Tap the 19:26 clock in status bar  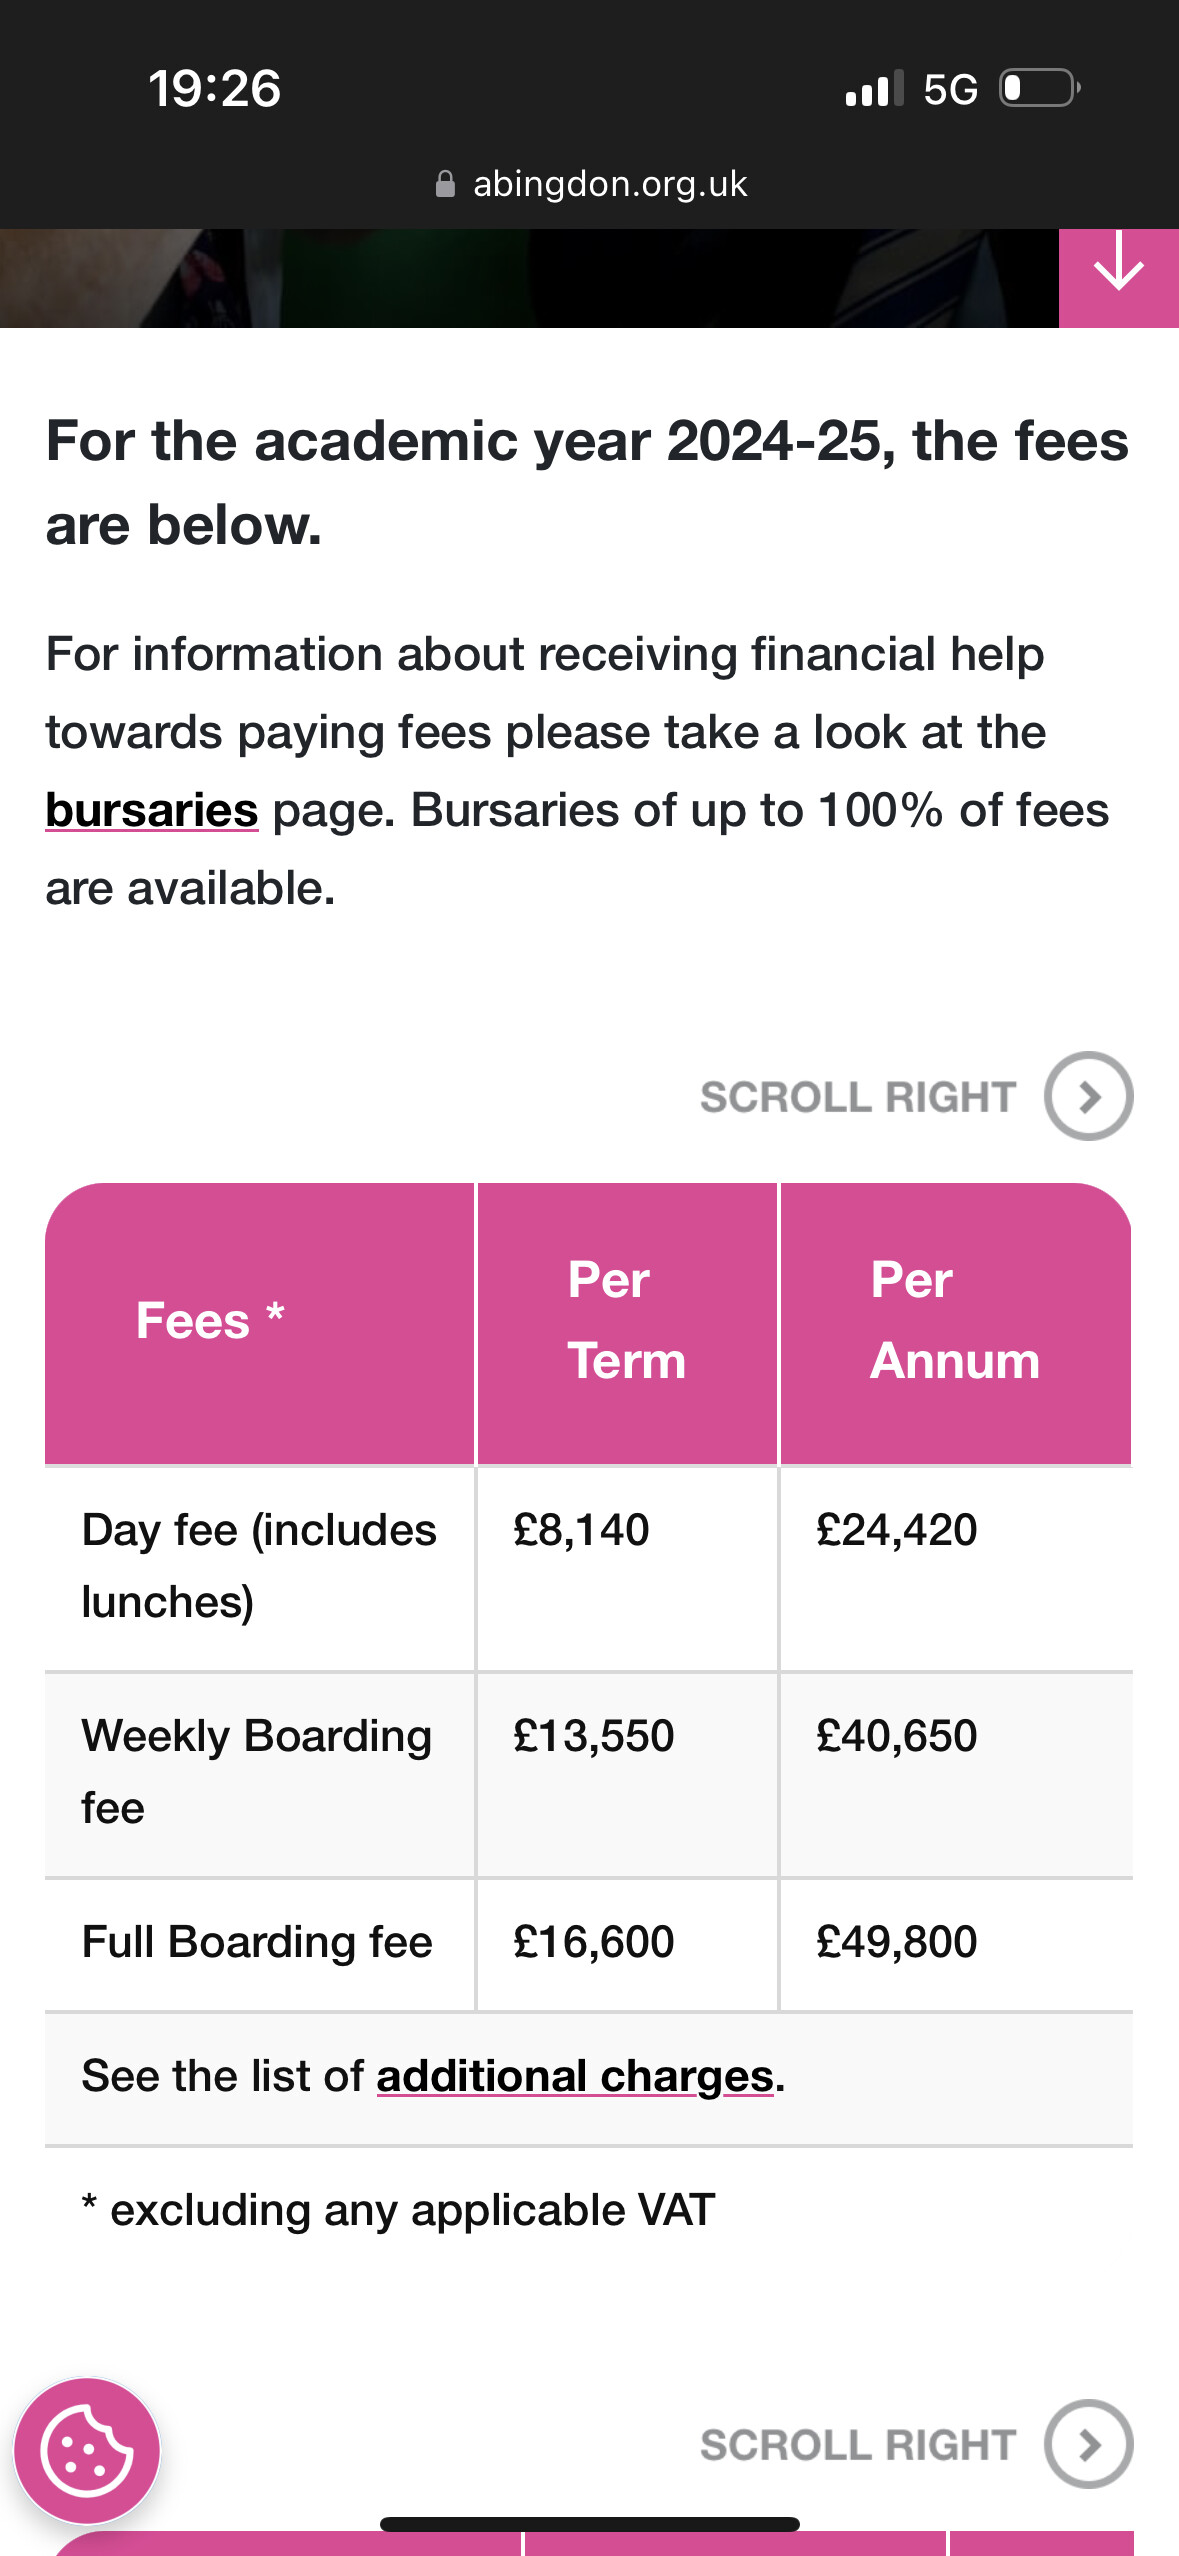tap(214, 89)
